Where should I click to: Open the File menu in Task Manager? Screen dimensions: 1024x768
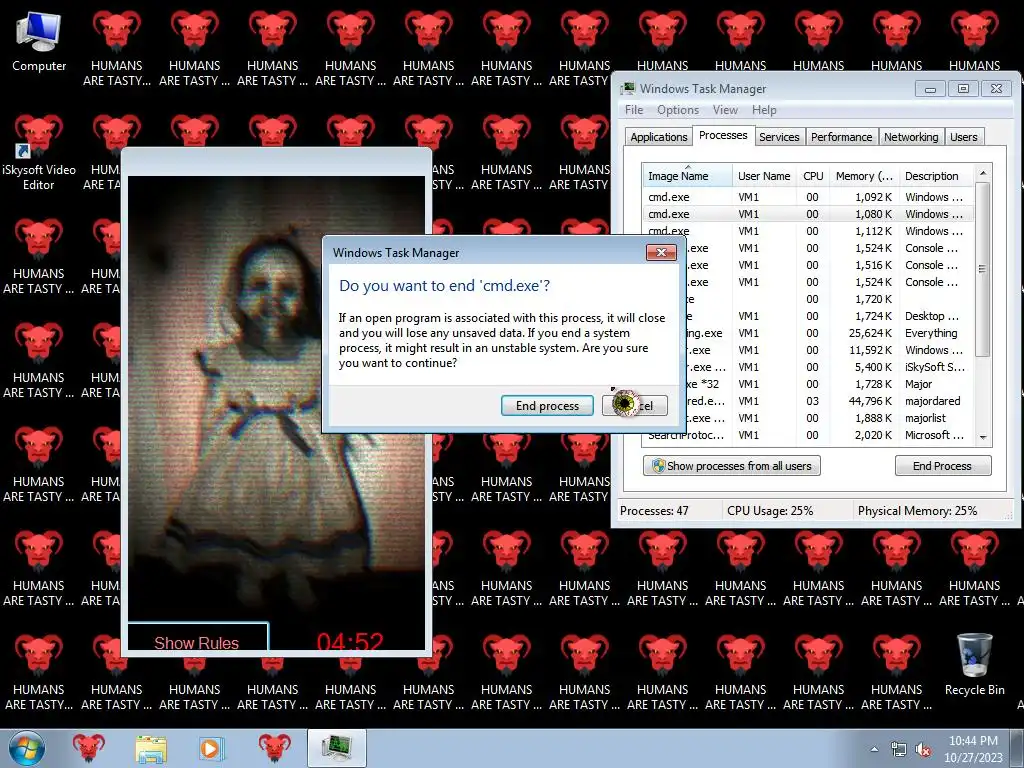[633, 110]
